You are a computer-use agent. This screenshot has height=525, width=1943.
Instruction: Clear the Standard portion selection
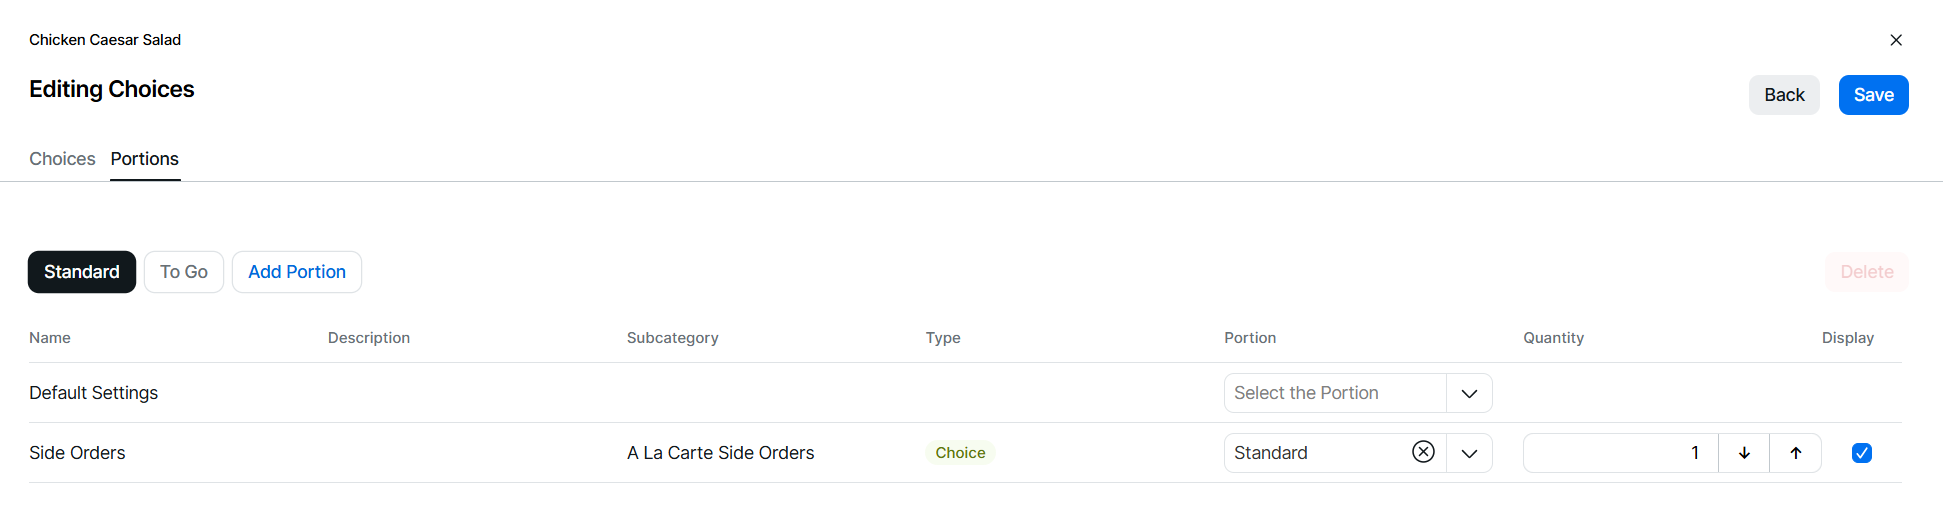[x=1423, y=452]
